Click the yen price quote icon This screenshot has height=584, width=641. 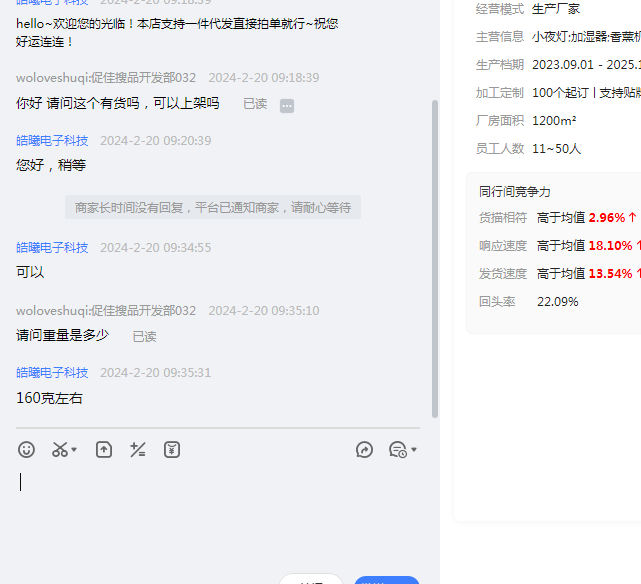coord(172,450)
